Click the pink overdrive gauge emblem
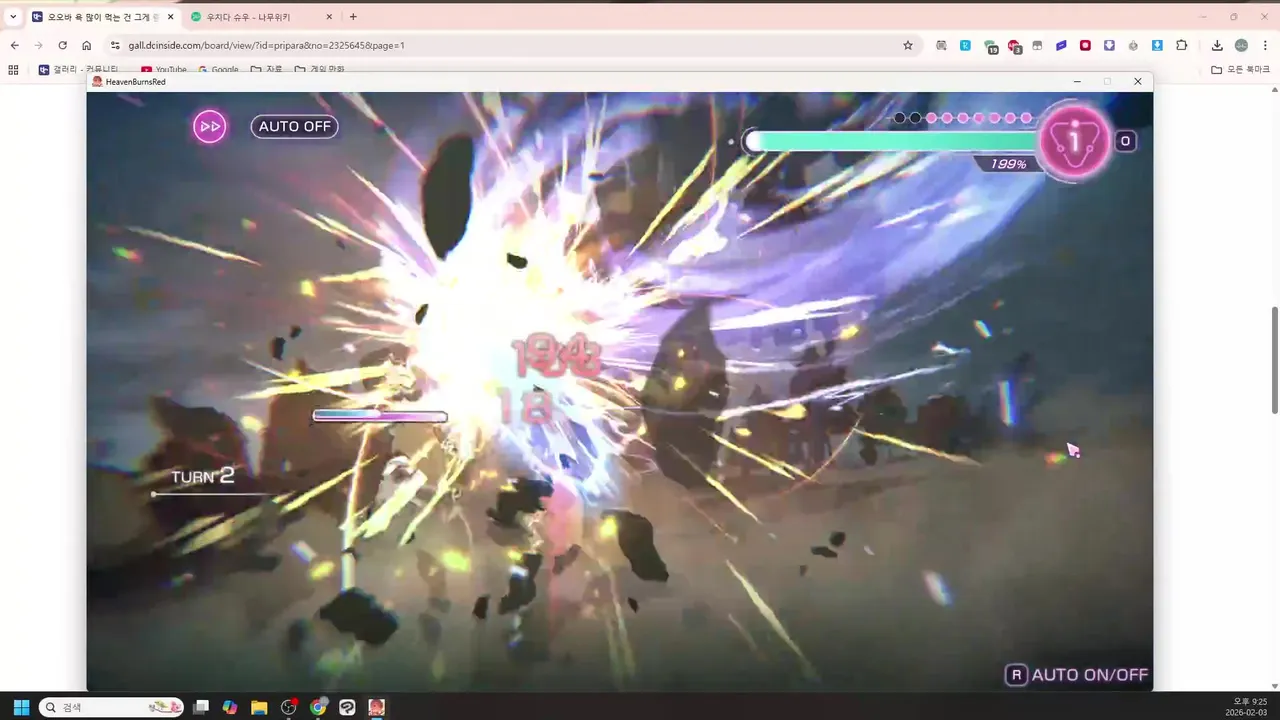The width and height of the screenshot is (1280, 720). coord(1075,141)
